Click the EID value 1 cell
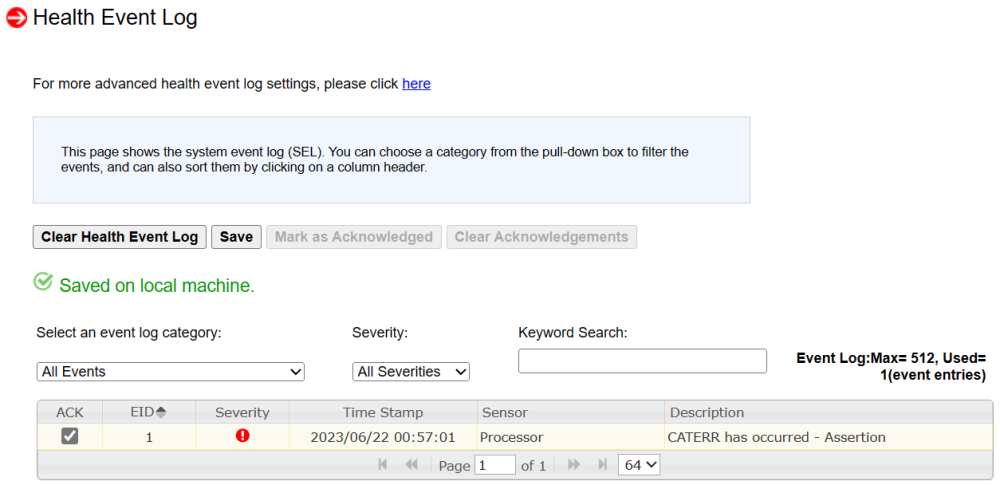This screenshot has width=1000, height=485. 149,437
